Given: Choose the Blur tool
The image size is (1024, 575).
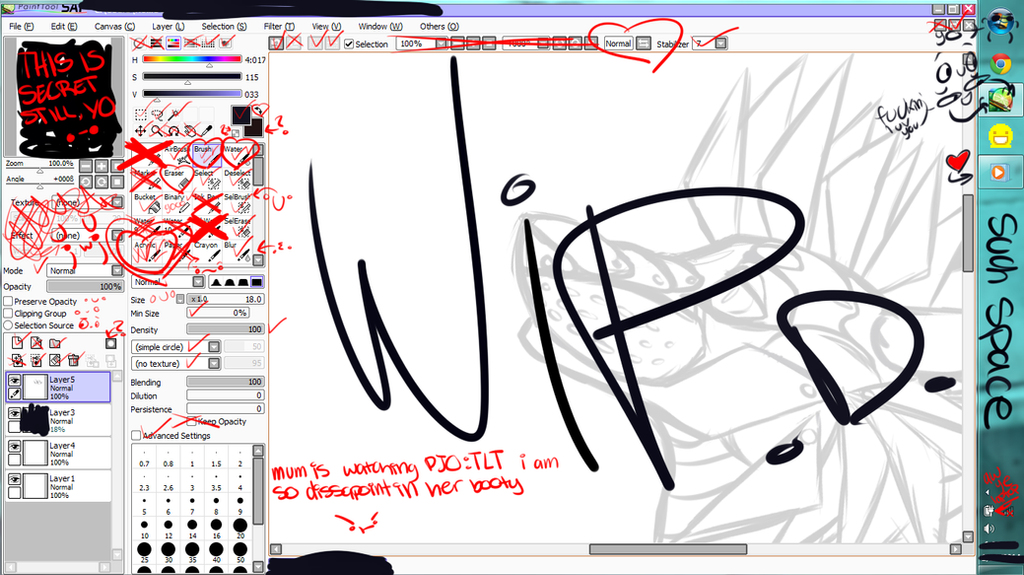Looking at the screenshot, I should 236,251.
